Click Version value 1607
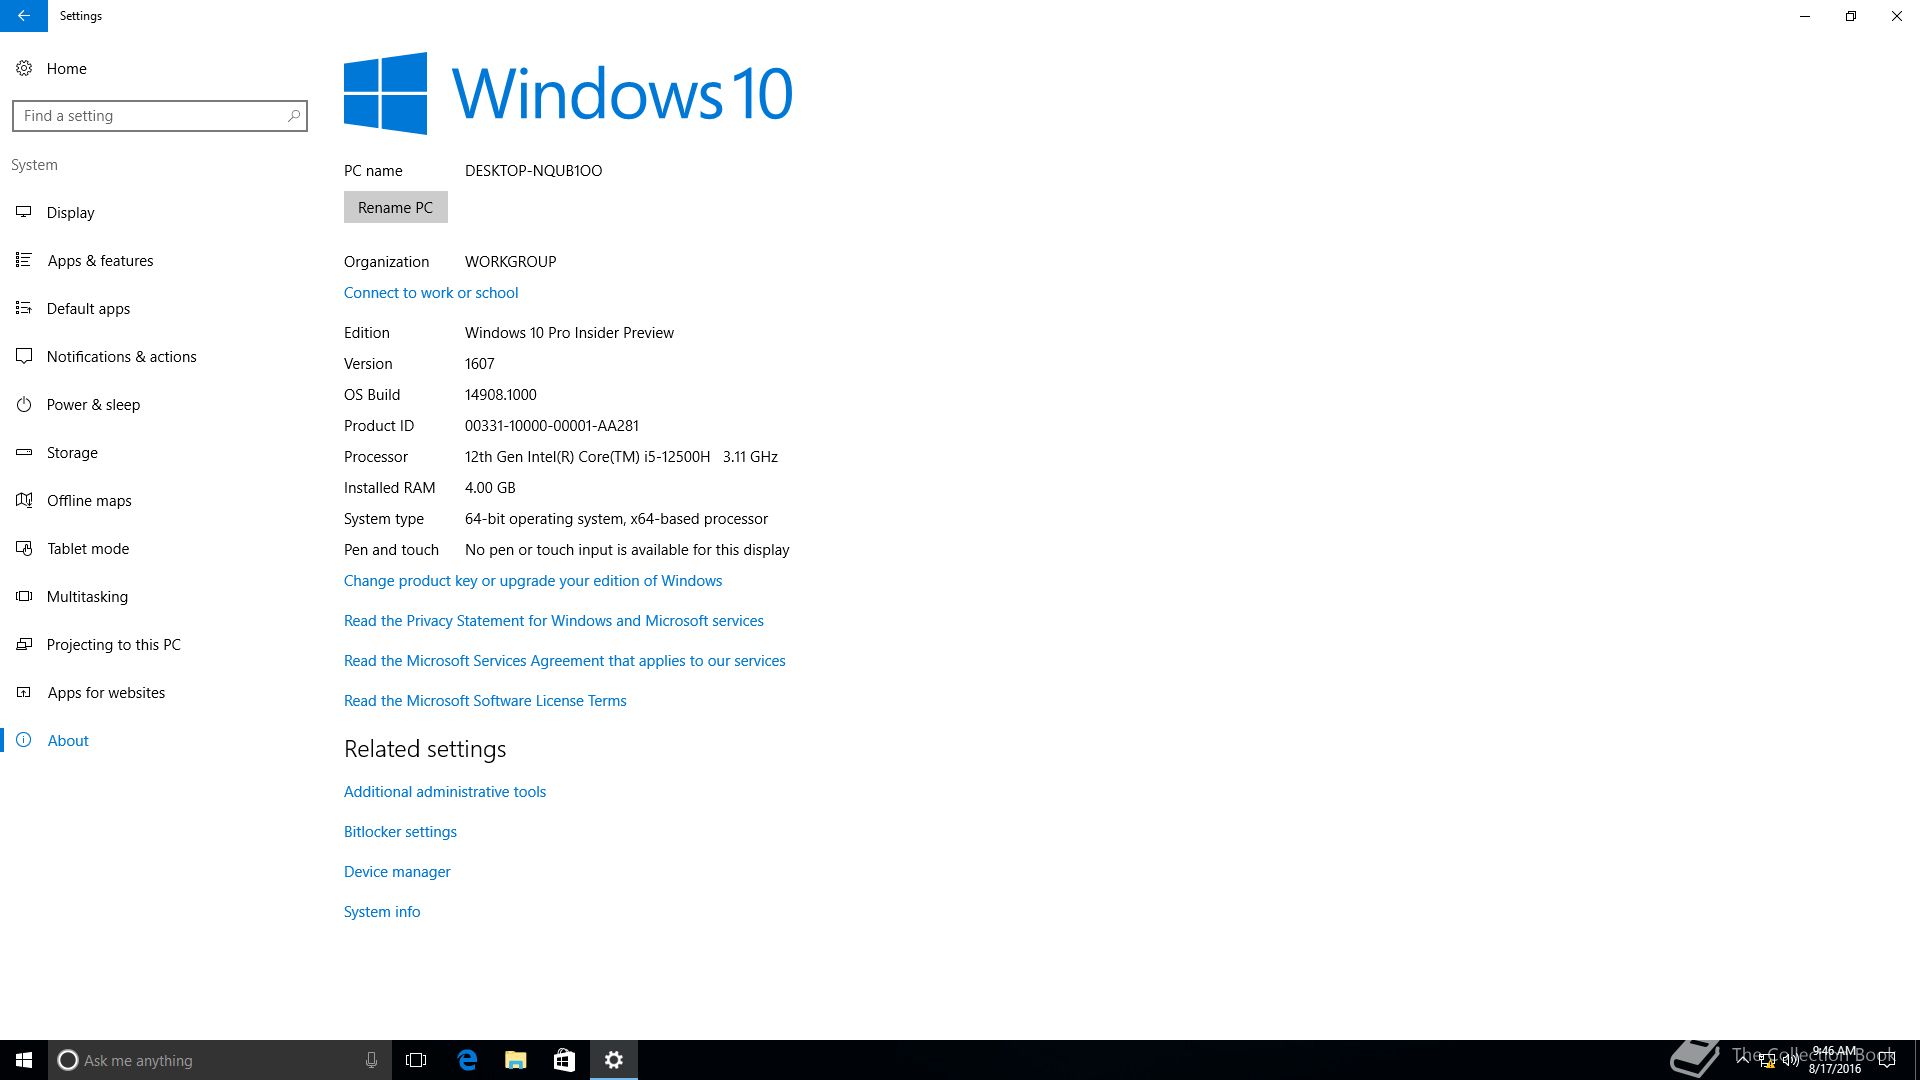Screen dimensions: 1920x1080 click(x=480, y=364)
